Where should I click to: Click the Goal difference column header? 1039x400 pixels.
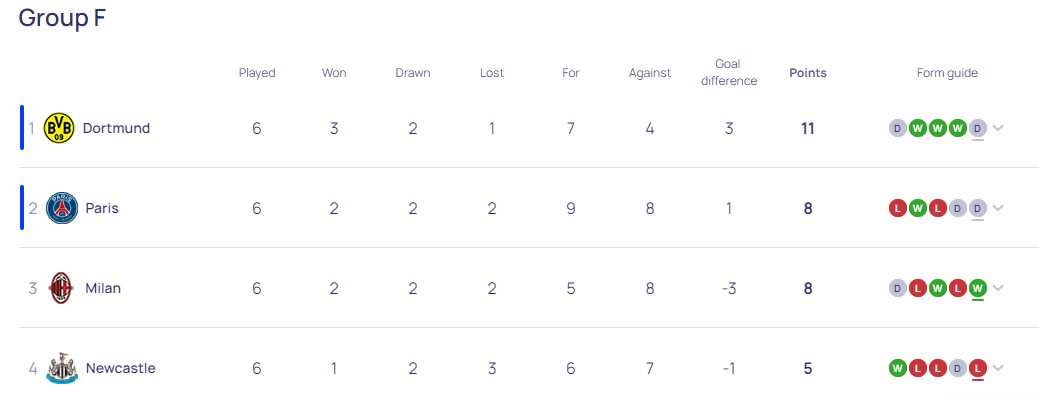pos(729,73)
